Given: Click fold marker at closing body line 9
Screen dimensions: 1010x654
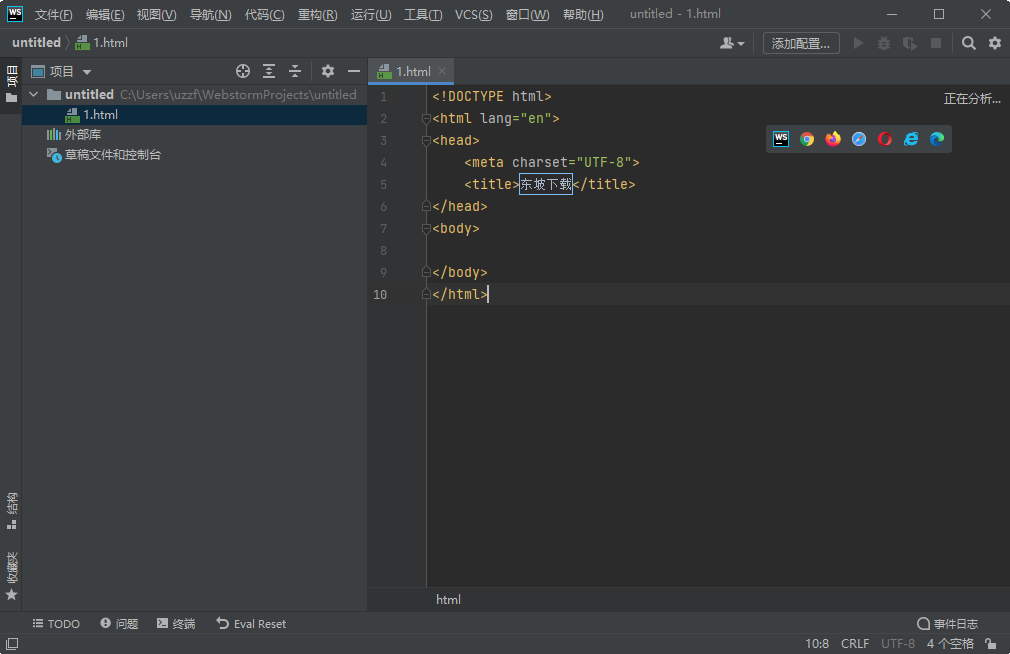Looking at the screenshot, I should (426, 273).
